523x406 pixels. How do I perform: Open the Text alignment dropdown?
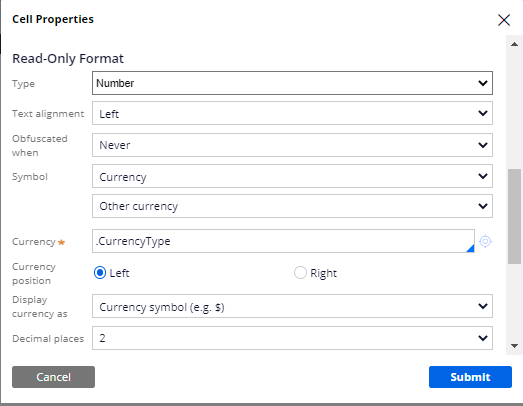(292, 113)
